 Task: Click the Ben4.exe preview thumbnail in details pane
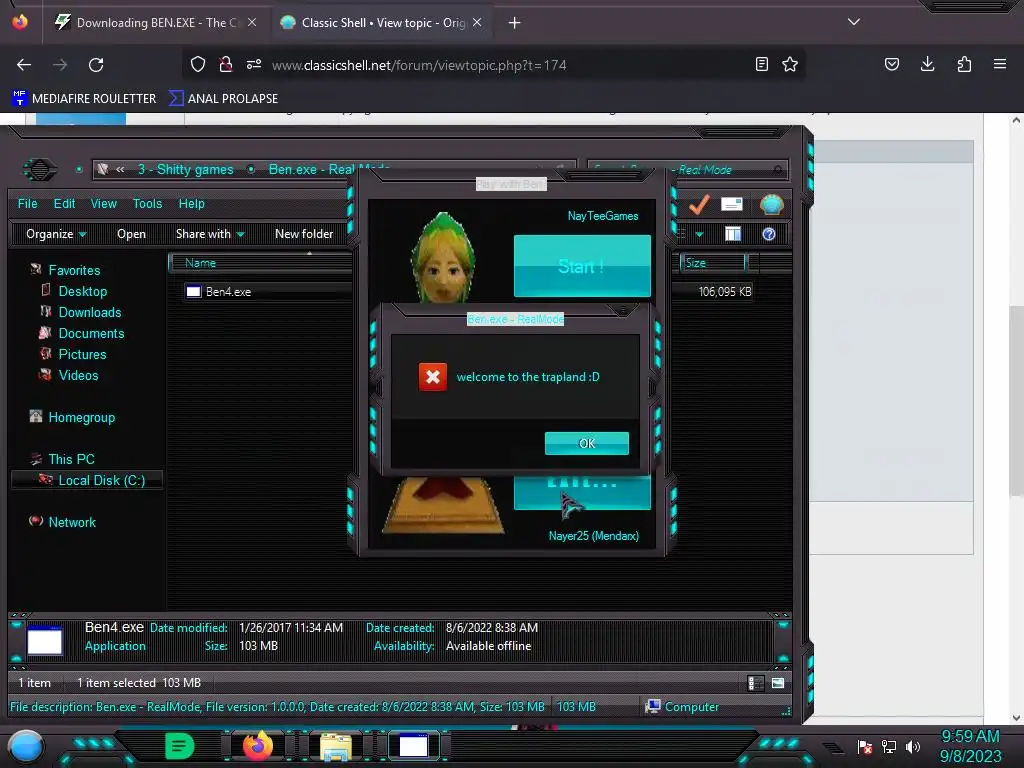click(x=44, y=640)
